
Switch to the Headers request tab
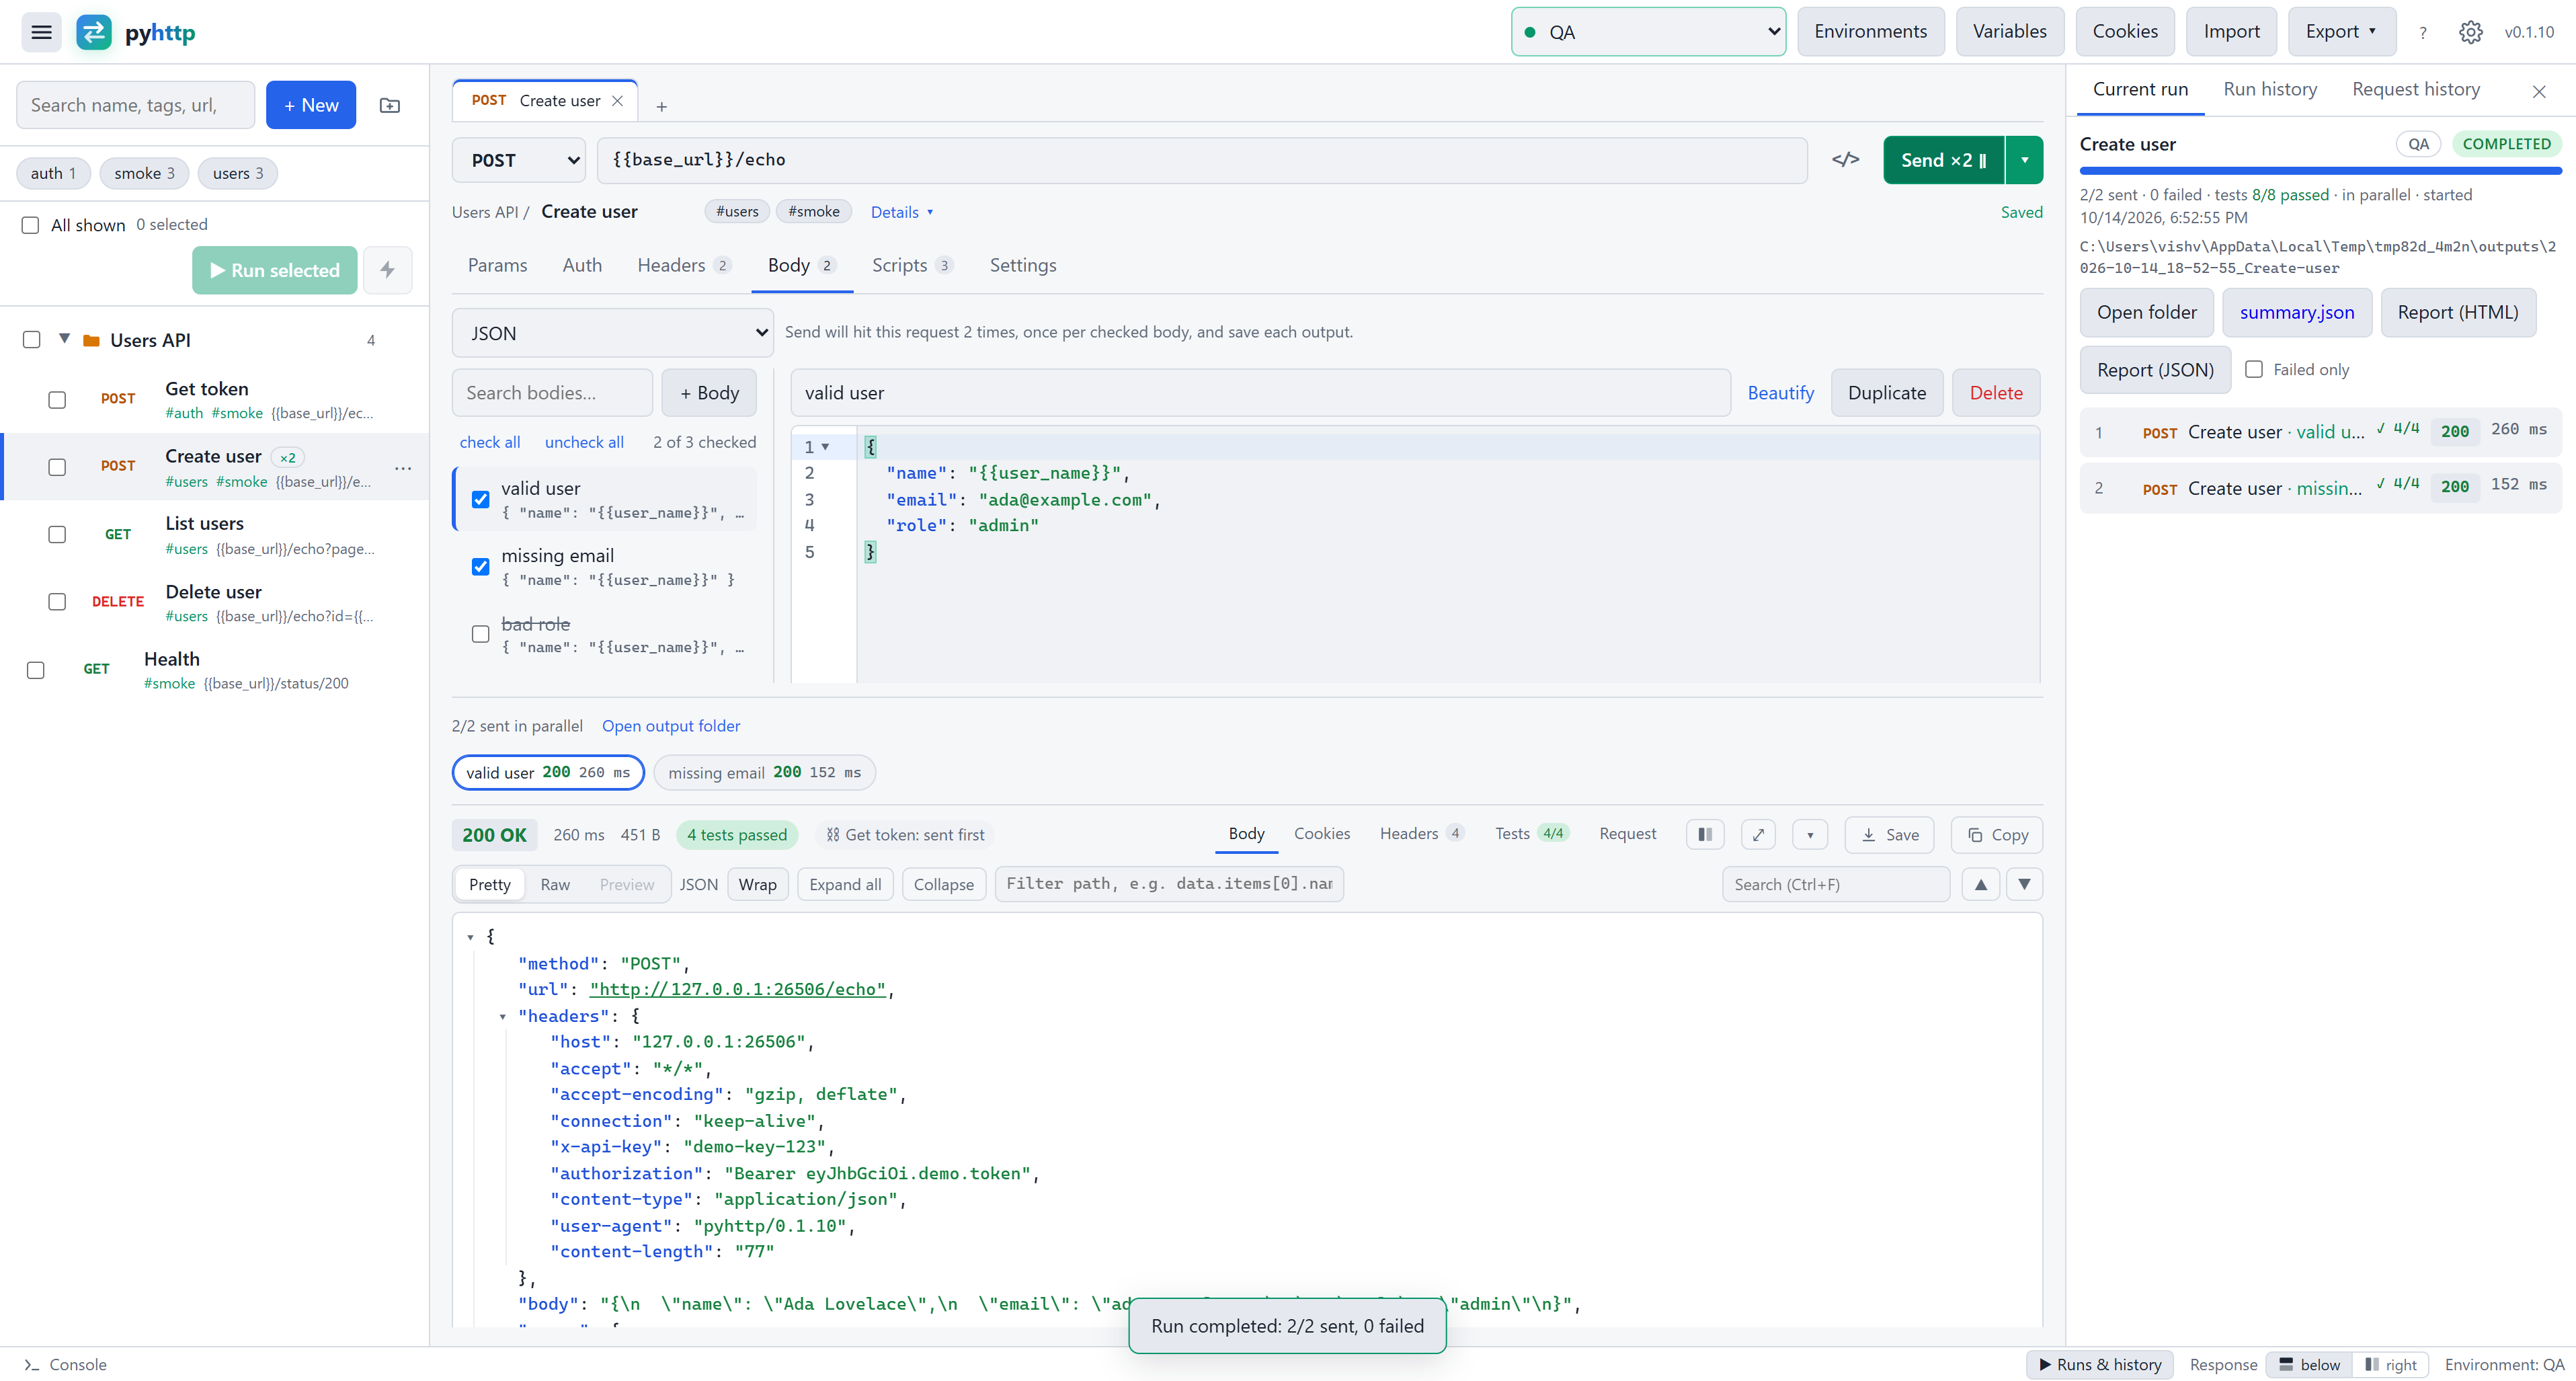point(684,265)
